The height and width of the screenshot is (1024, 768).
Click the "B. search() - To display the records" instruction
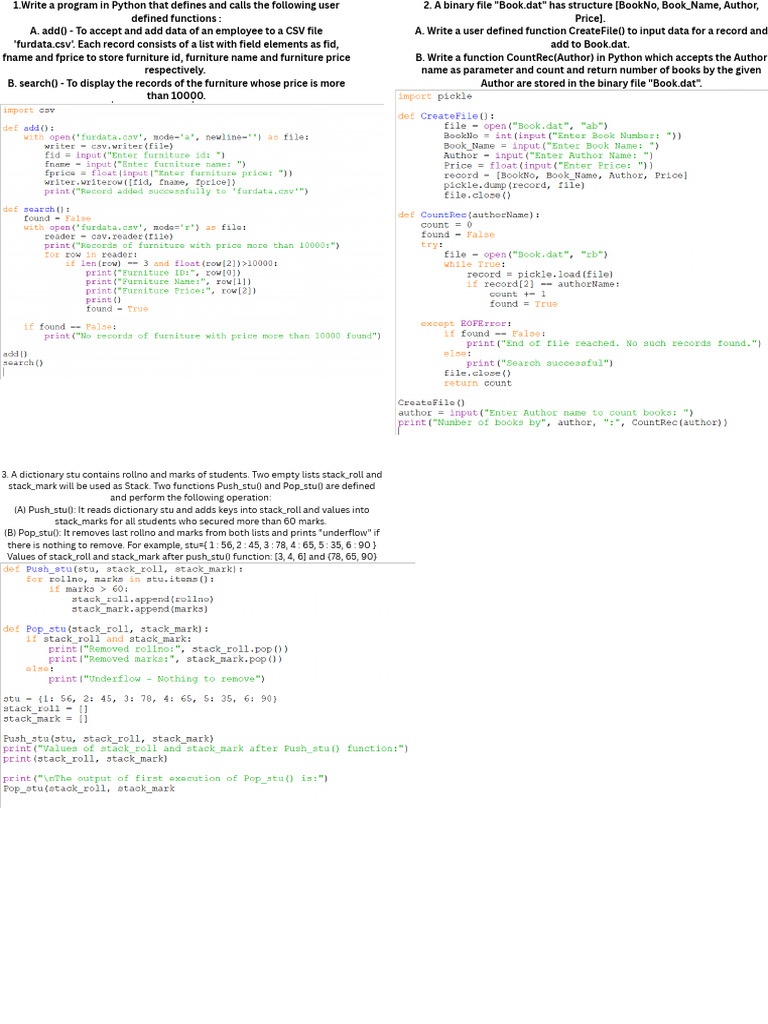[176, 89]
